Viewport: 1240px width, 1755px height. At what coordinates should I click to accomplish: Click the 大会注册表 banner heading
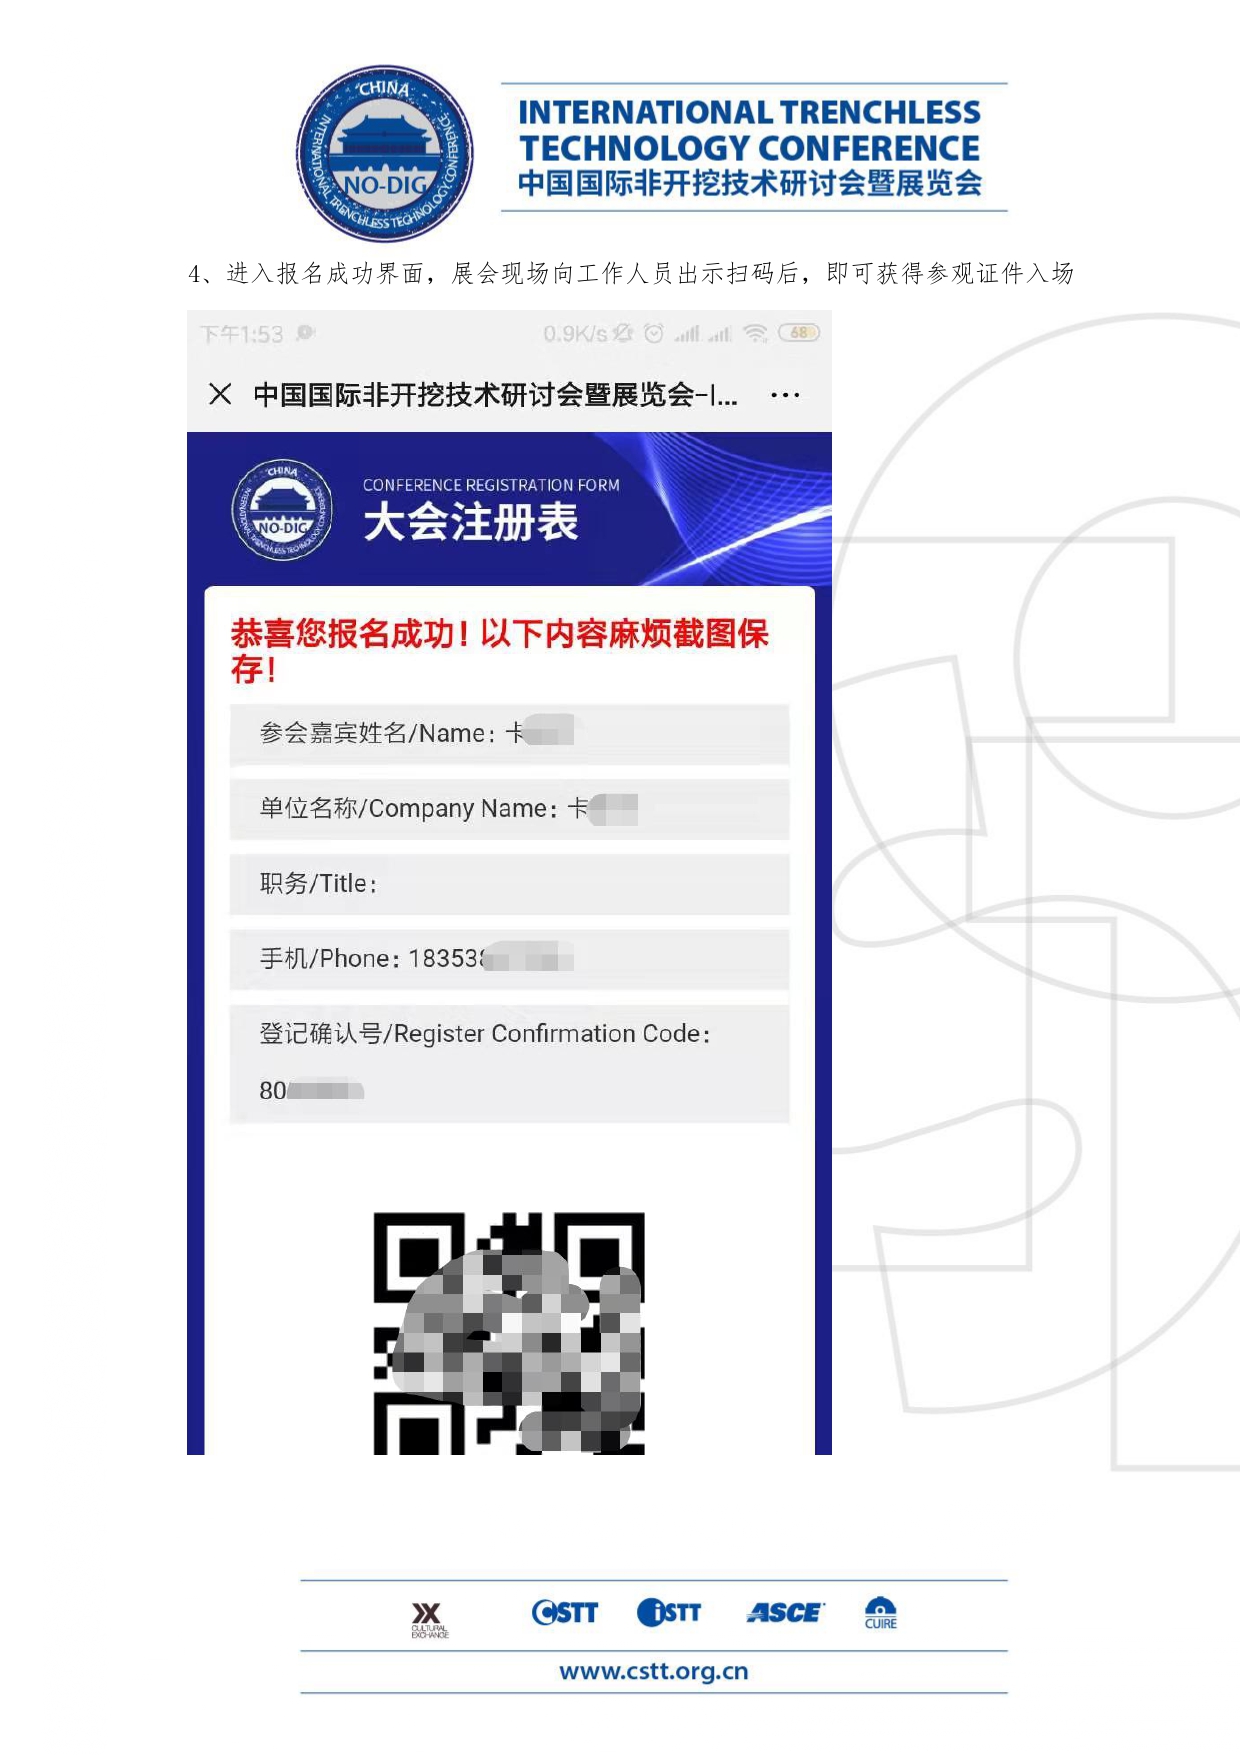pyautogui.click(x=470, y=522)
